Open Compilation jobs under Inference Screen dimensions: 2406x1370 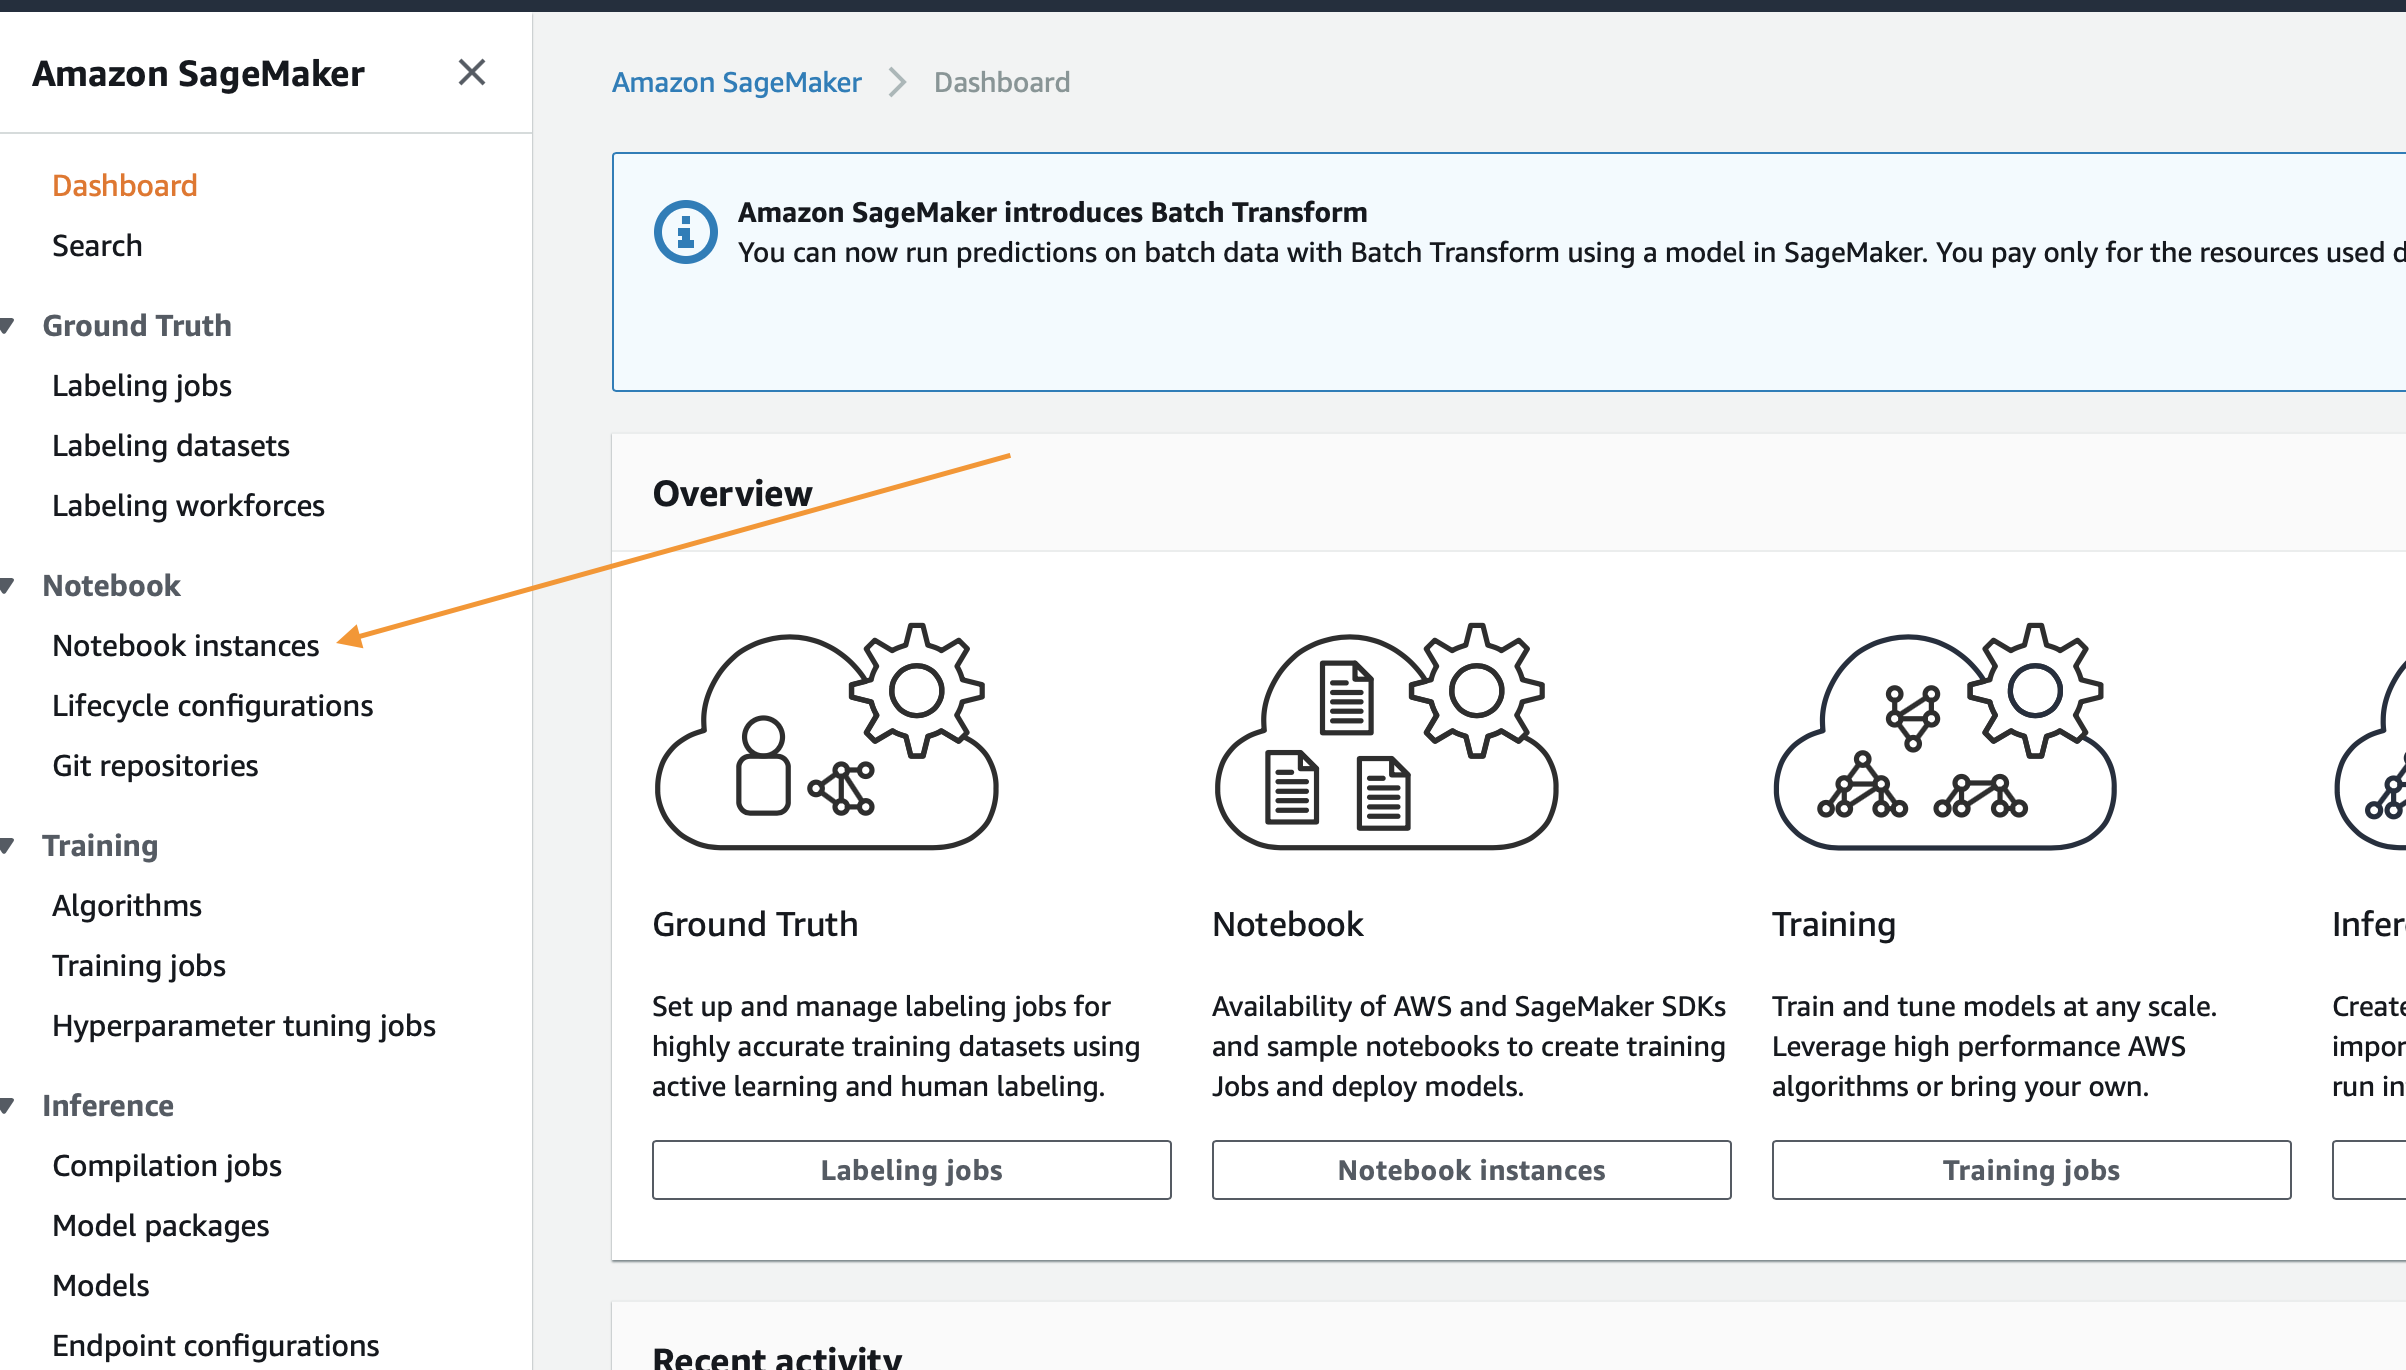(x=167, y=1166)
